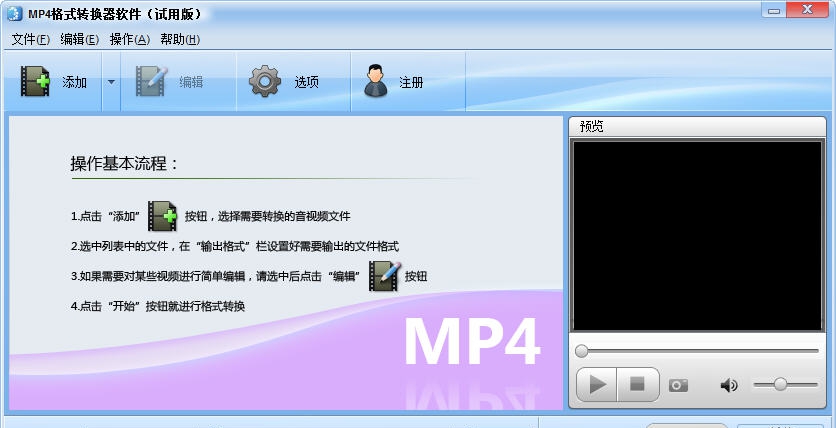This screenshot has width=836, height=428.
Task: Play the preview video
Action: pyautogui.click(x=597, y=384)
